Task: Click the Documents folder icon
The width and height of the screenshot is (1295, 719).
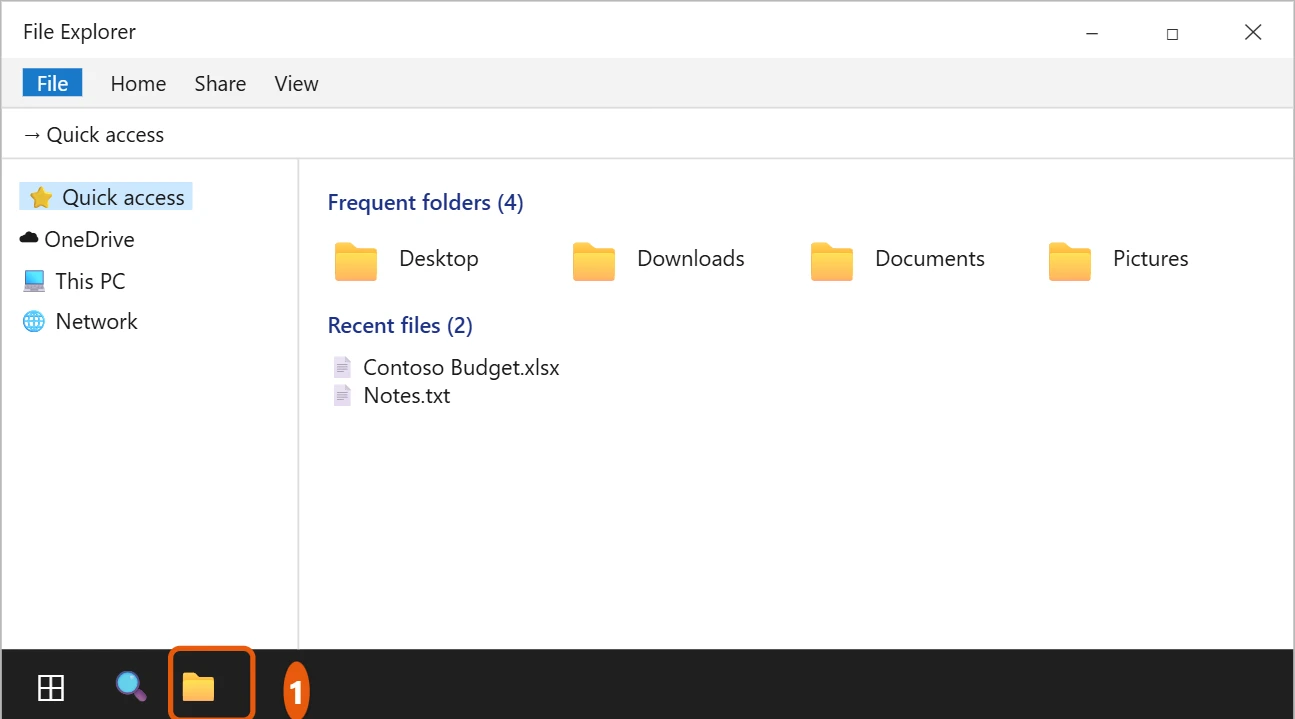Action: [832, 261]
